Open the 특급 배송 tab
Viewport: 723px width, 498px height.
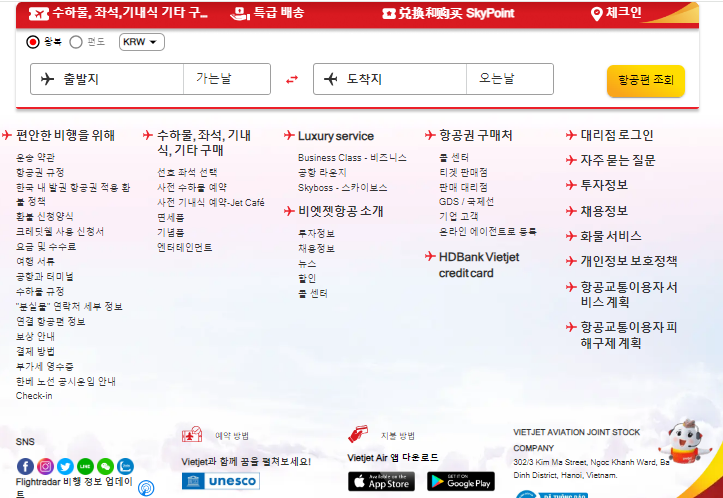(267, 13)
